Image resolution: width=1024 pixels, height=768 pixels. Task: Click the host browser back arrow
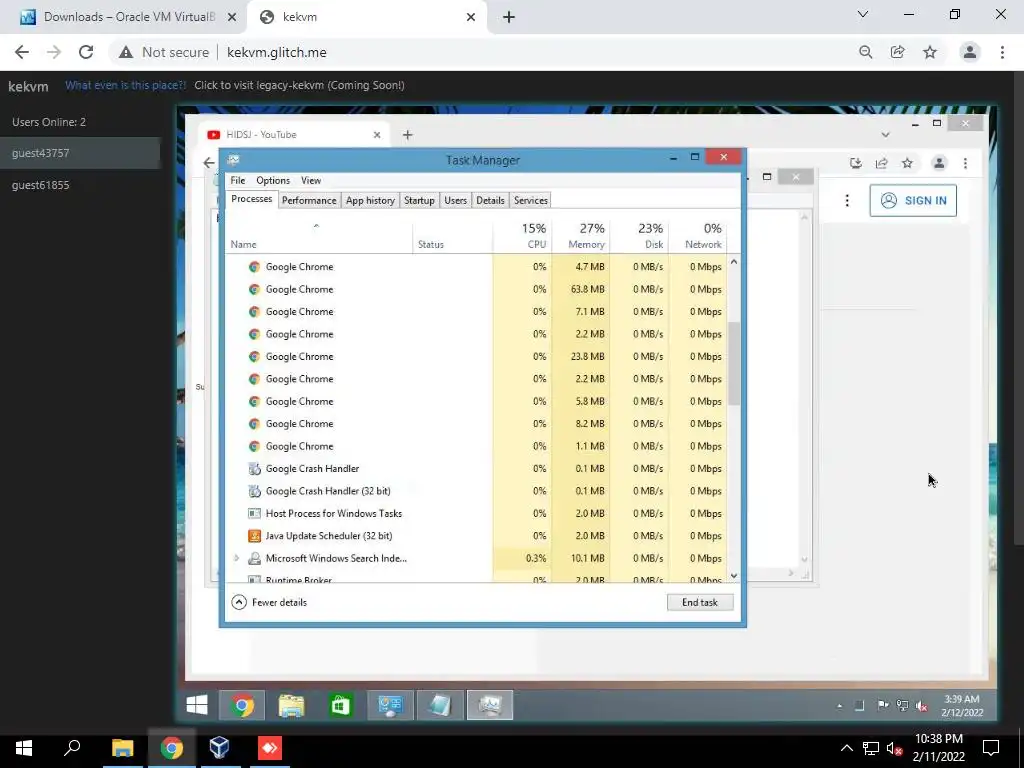pyautogui.click(x=22, y=52)
